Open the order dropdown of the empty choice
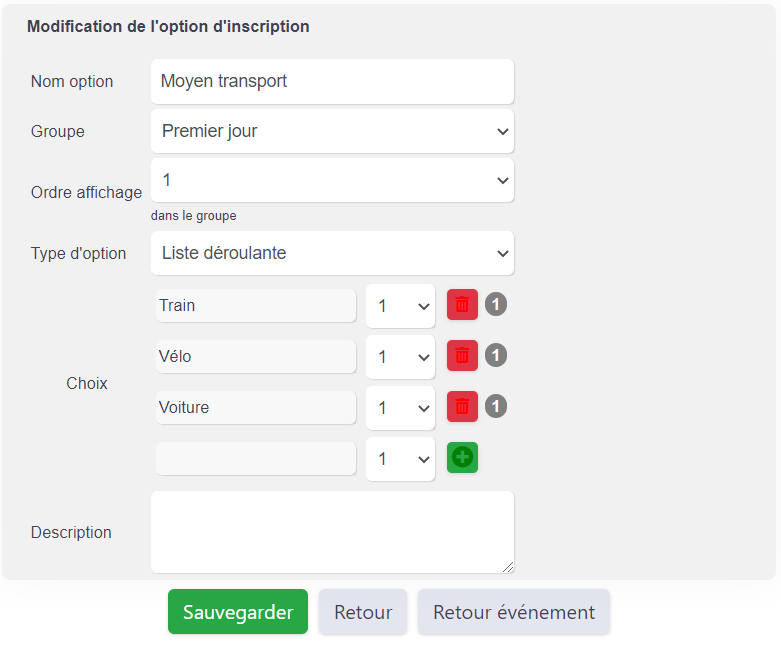Screen dimensions: 781x646 pos(400,459)
